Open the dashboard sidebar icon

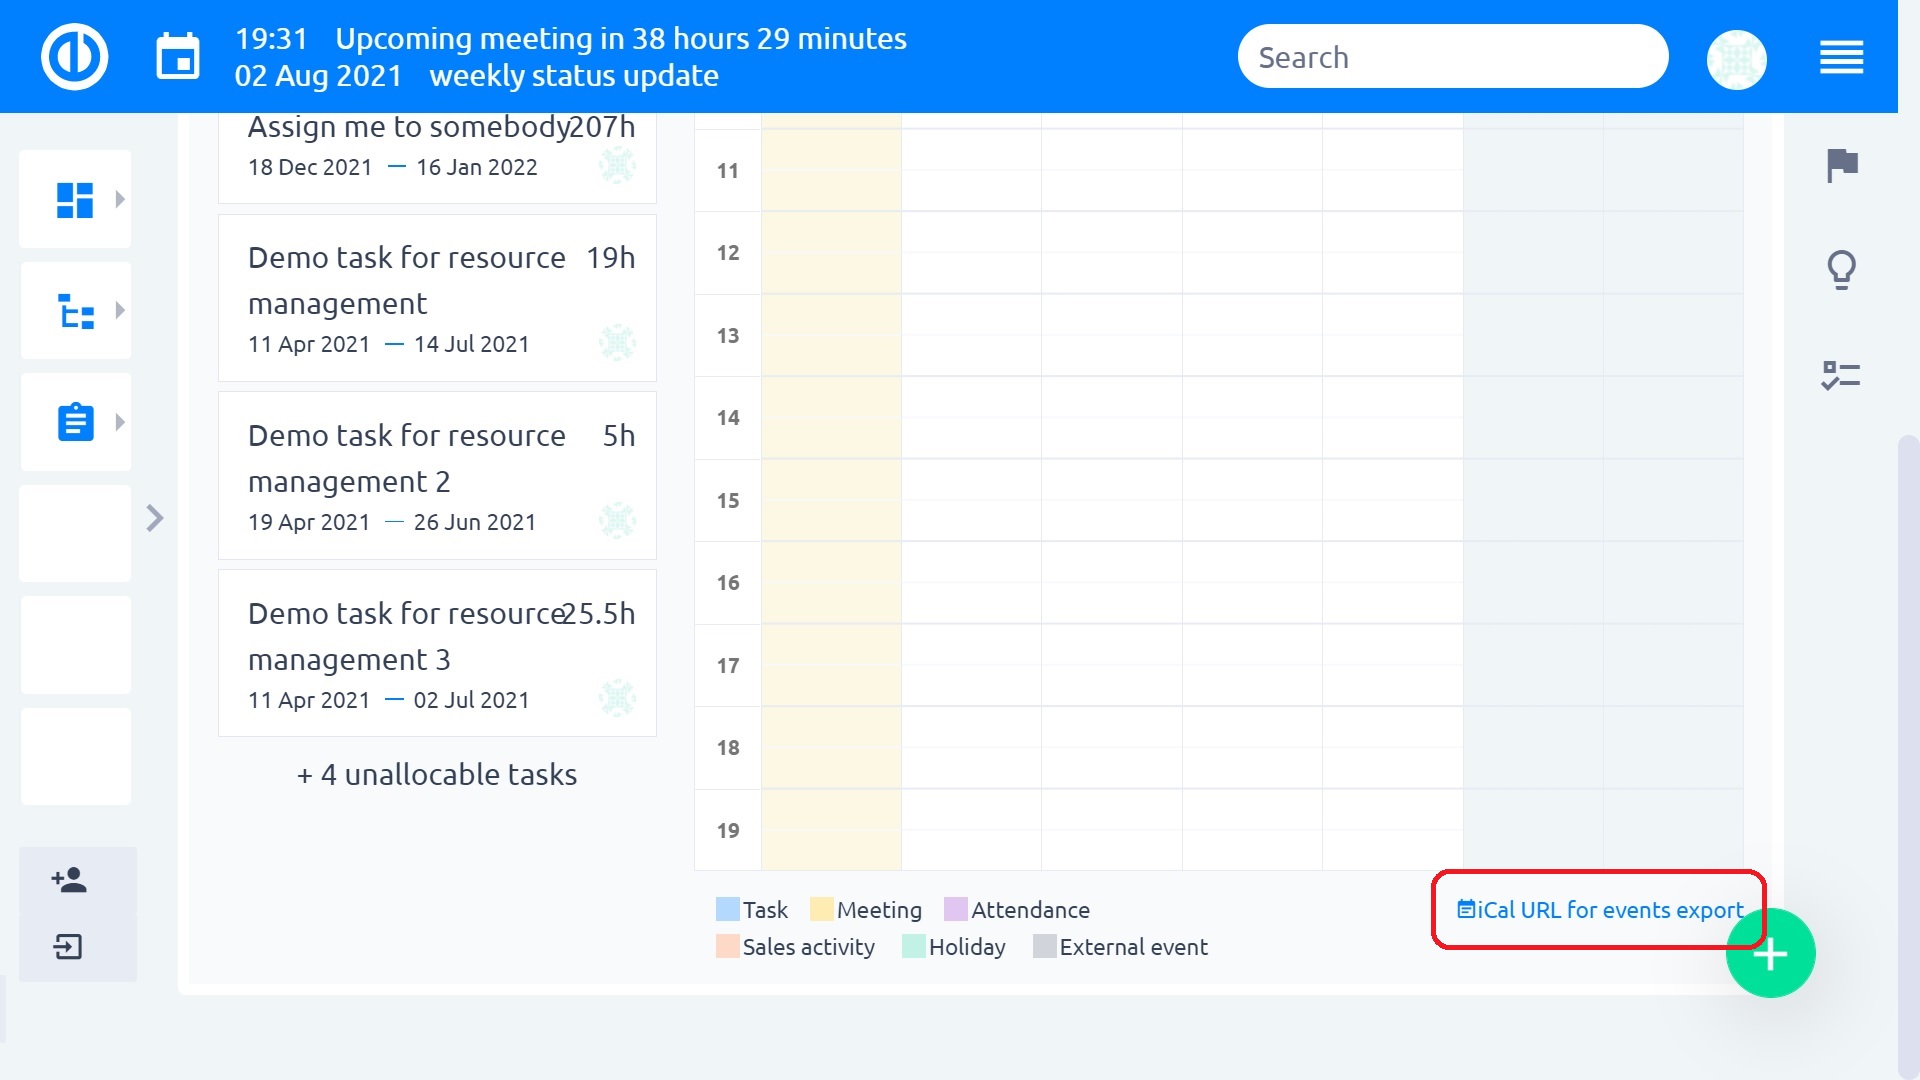coord(75,199)
